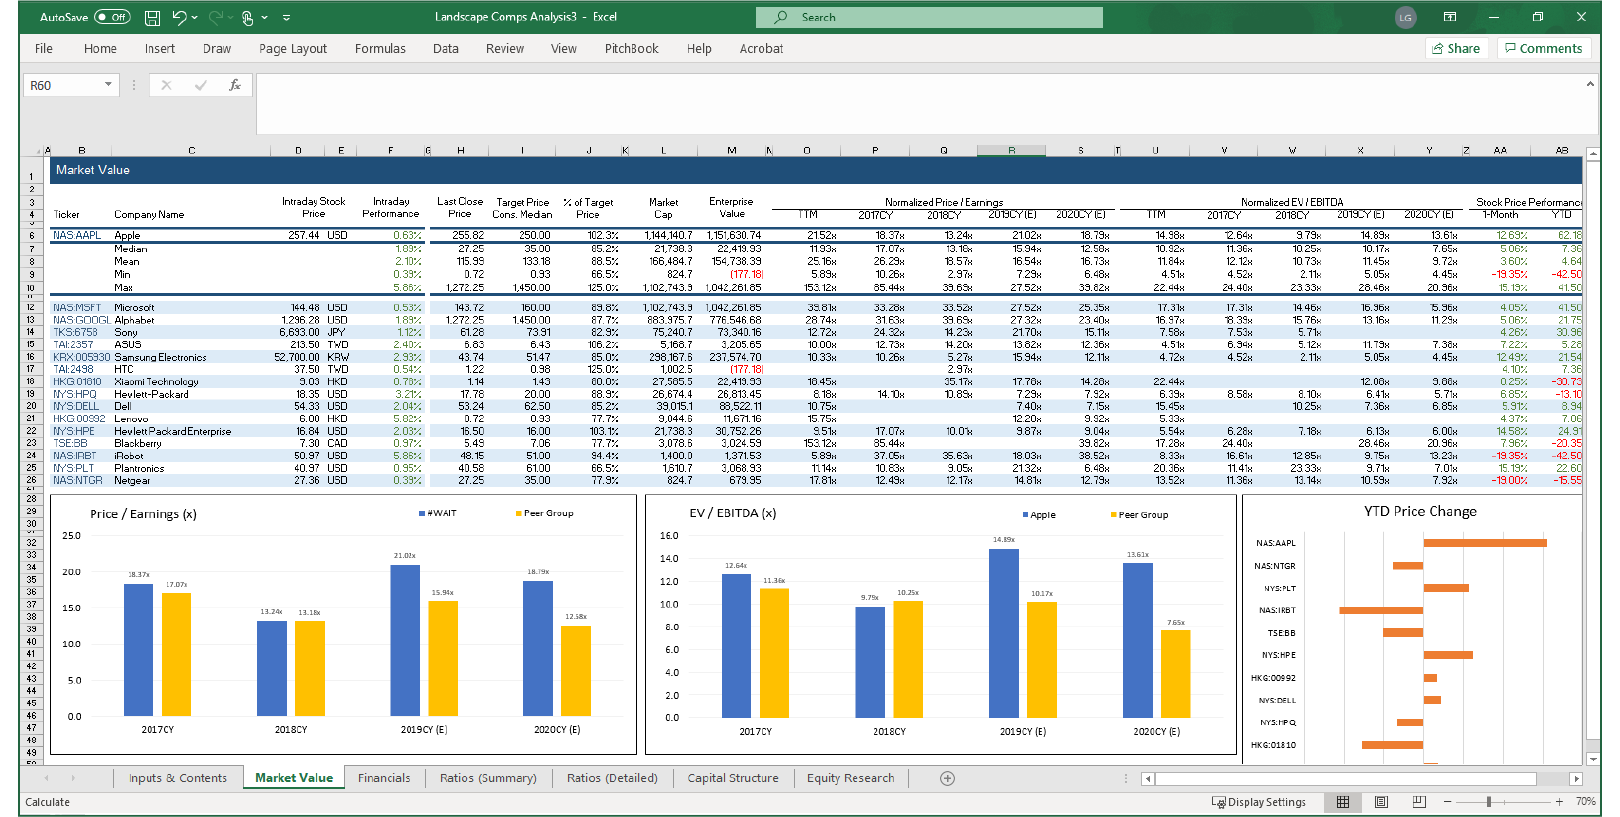Toggle the AutoSave switch

(x=112, y=17)
